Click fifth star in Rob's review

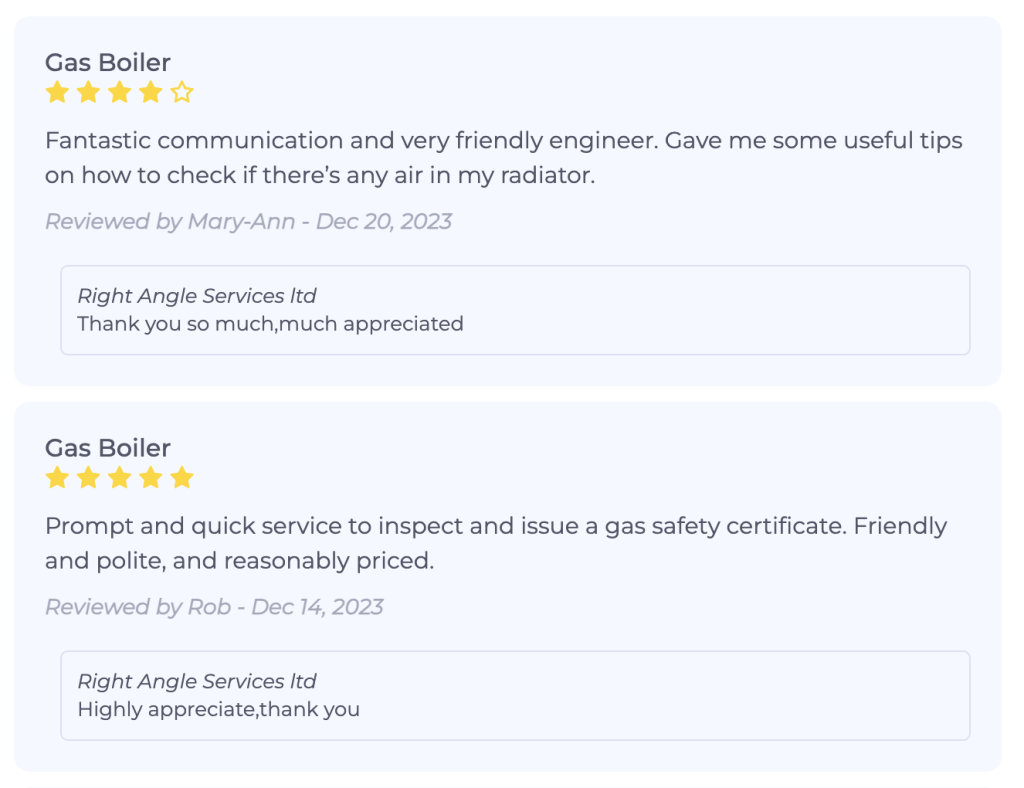pos(181,478)
